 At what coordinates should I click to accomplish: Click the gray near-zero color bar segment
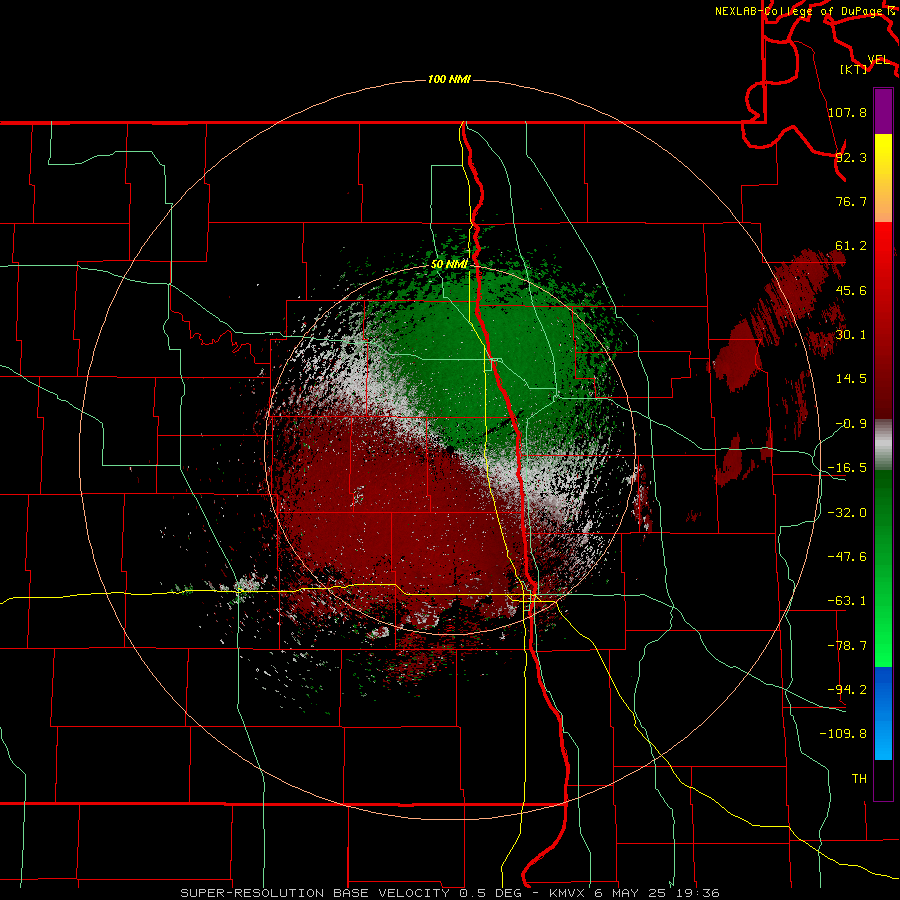883,445
